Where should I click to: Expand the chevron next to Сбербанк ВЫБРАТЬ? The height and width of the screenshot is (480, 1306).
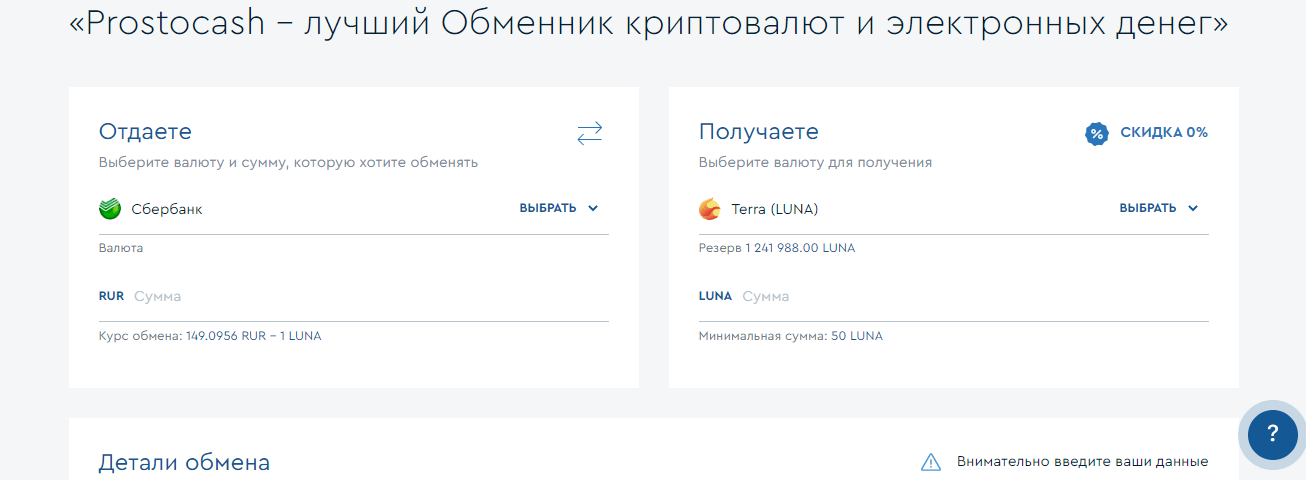coord(593,208)
